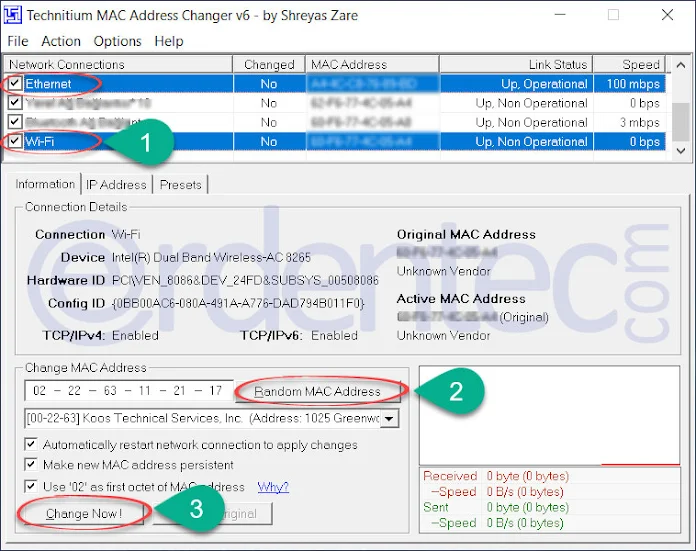Click the MAC address input field
The height and width of the screenshot is (551, 696).
point(129,391)
